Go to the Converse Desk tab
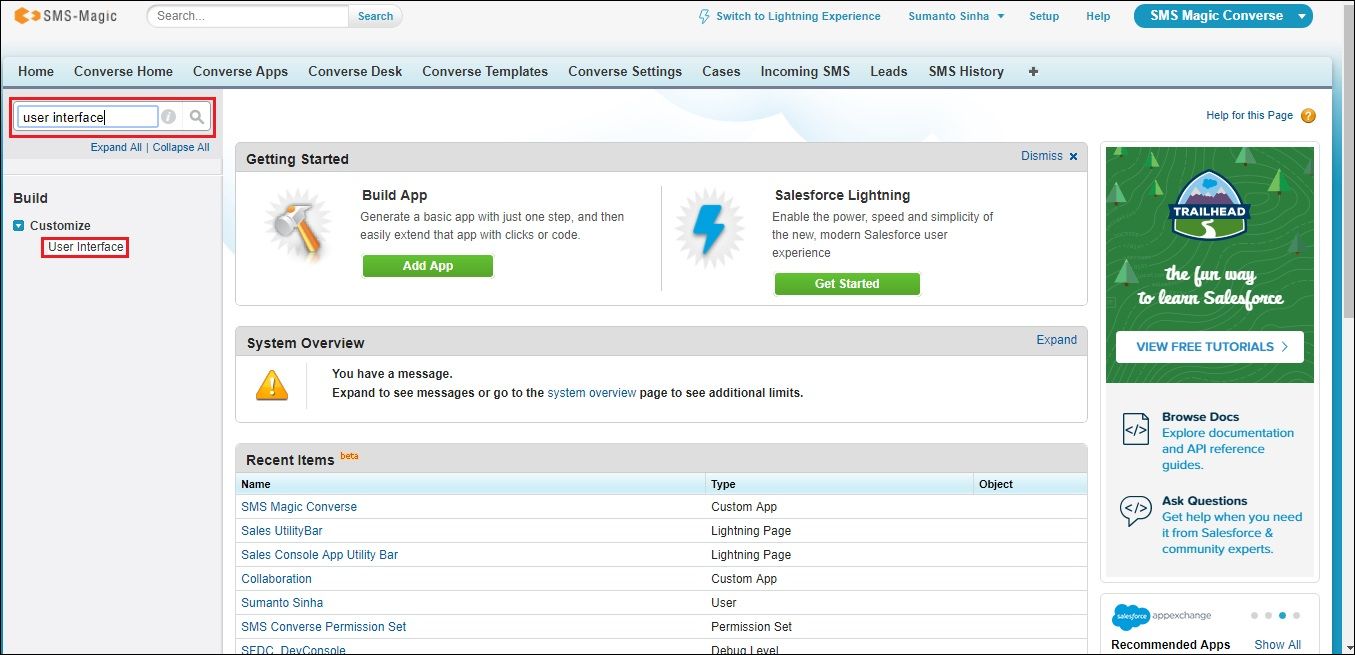Viewport: 1355px width, 655px height. point(355,71)
